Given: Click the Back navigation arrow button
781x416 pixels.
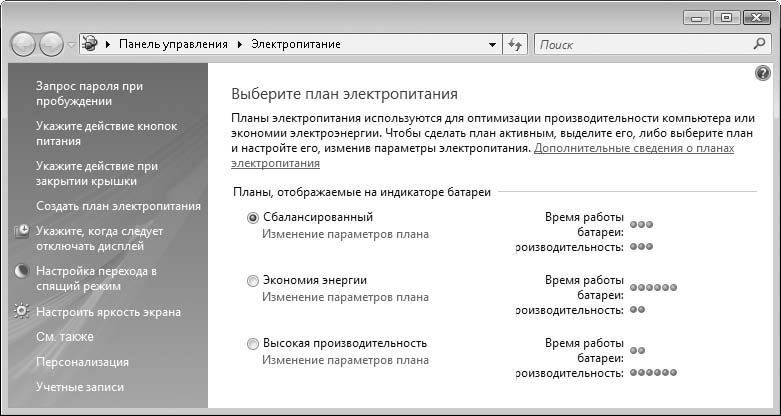Looking at the screenshot, I should (x=23, y=44).
